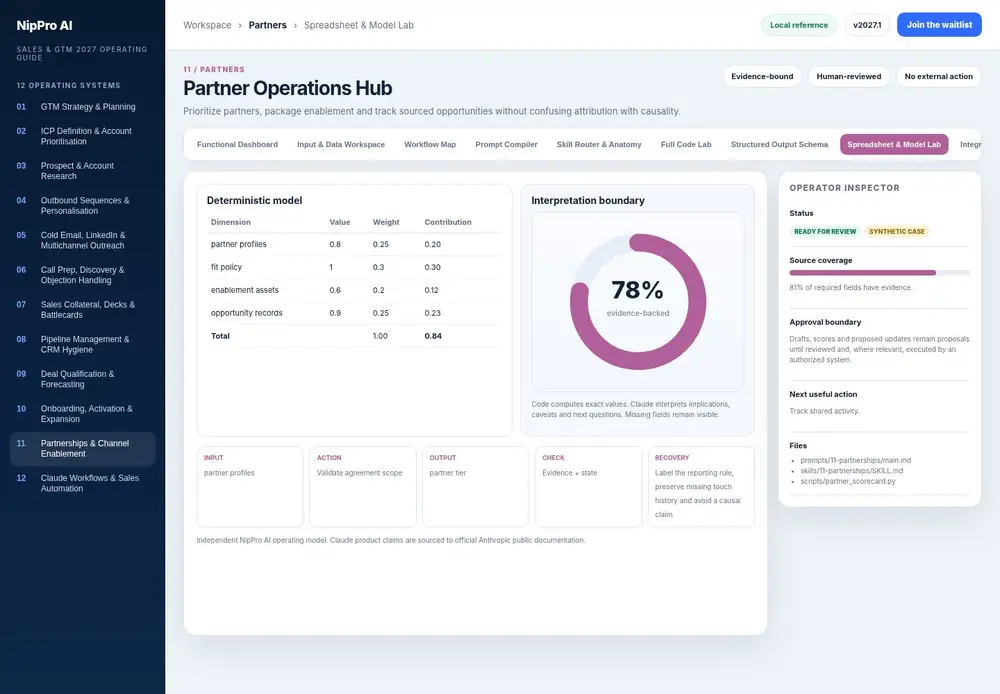Switch to Input & Data Workspace tab
This screenshot has width=1000, height=694.
coord(341,144)
